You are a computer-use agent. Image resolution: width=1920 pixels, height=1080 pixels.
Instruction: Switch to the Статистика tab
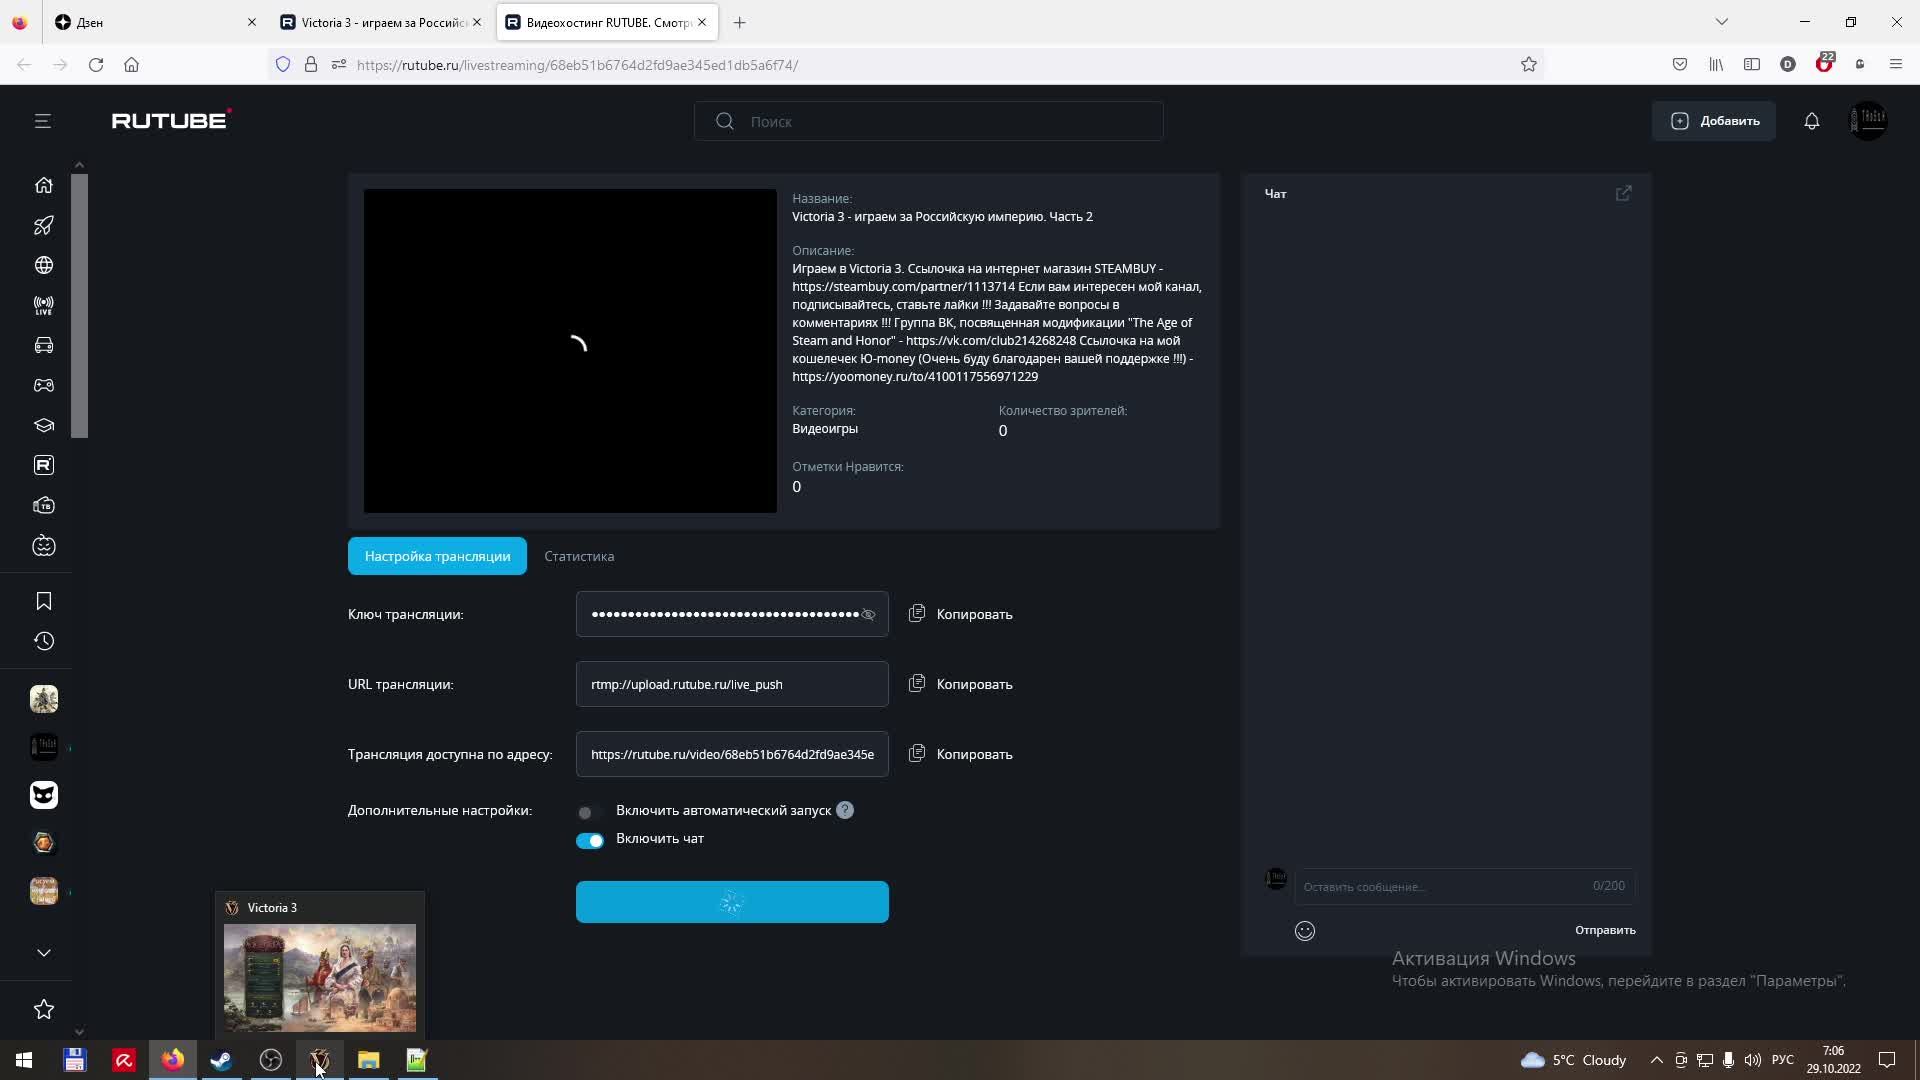click(578, 556)
